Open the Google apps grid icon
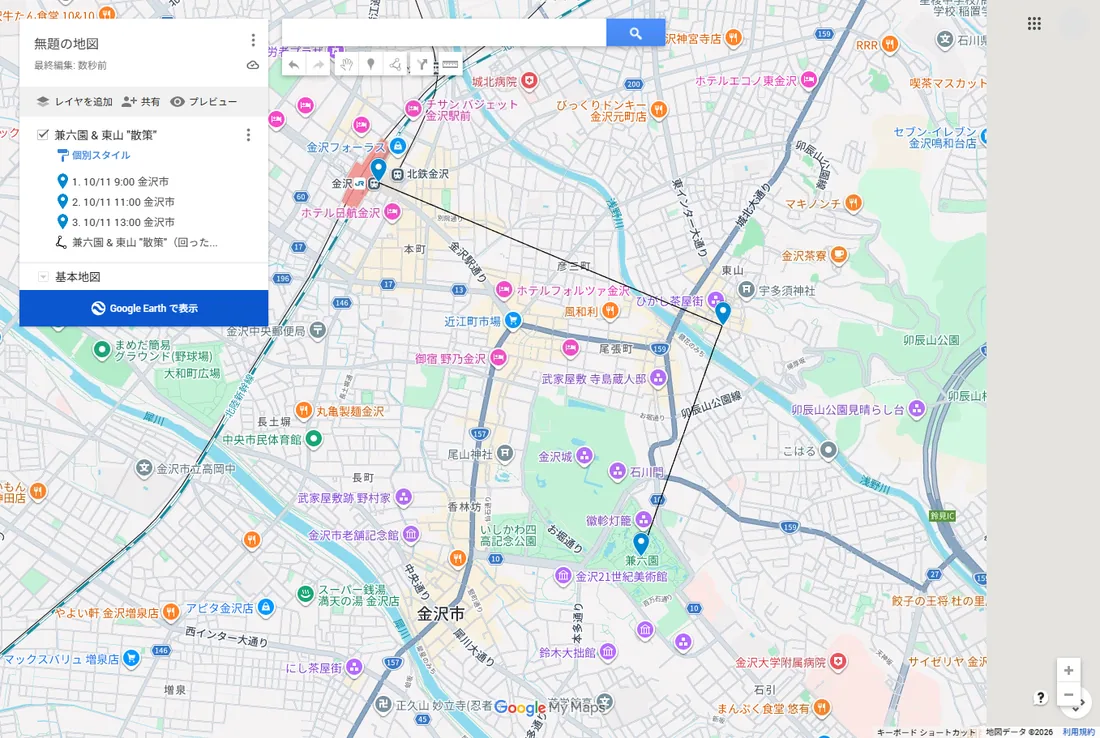 pyautogui.click(x=1034, y=24)
